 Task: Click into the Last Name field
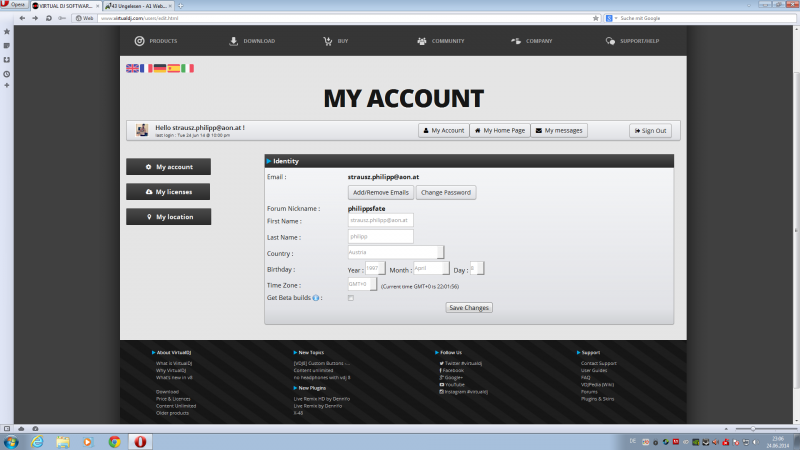(380, 237)
